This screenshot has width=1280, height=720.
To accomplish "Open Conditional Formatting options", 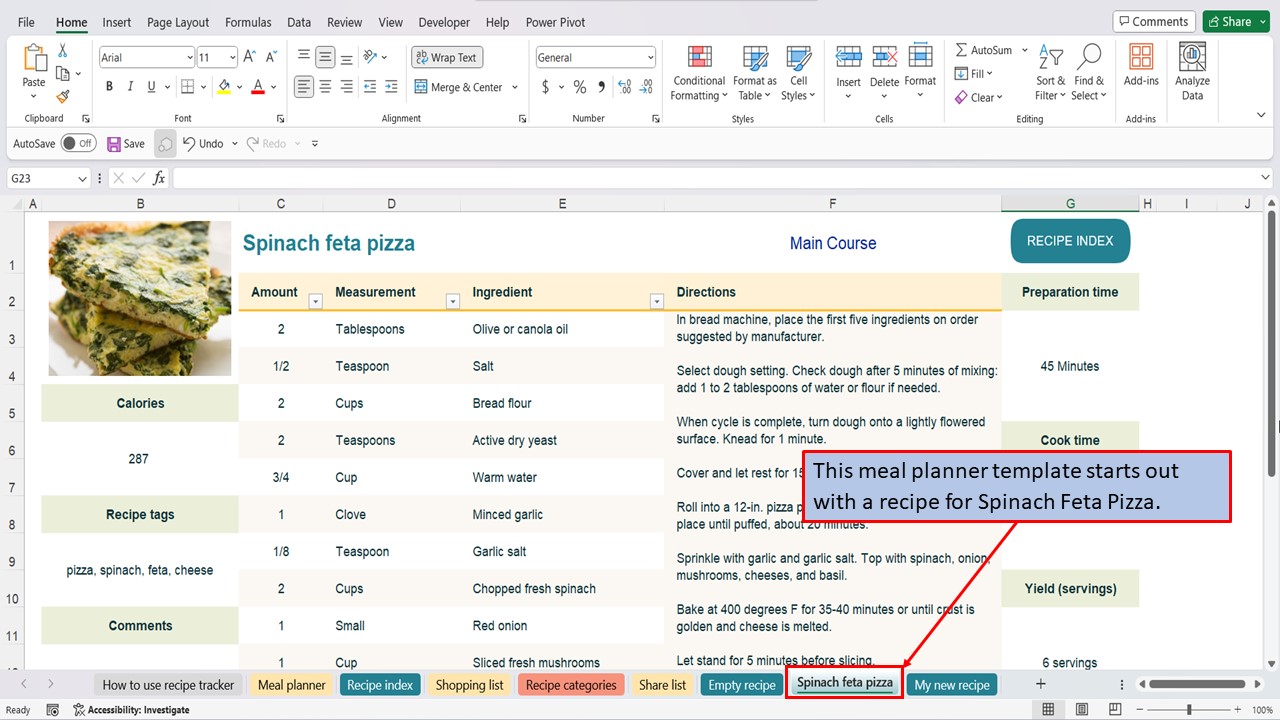I will (x=698, y=72).
